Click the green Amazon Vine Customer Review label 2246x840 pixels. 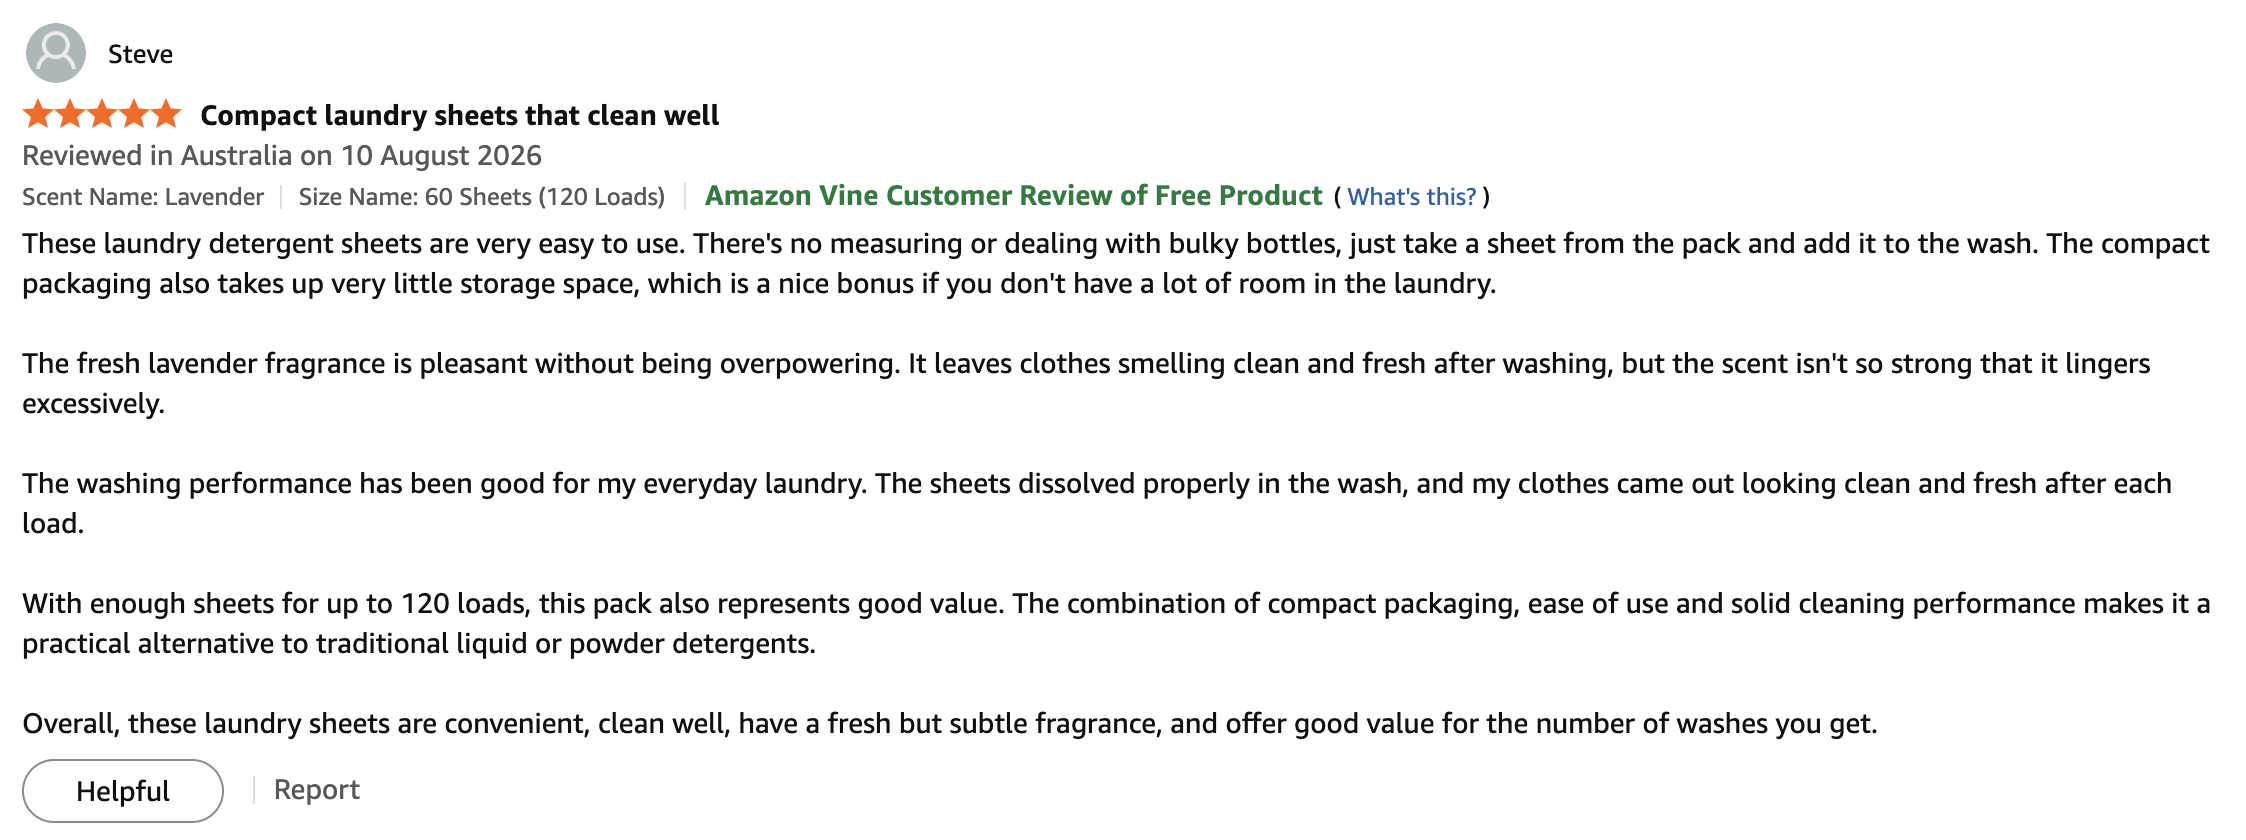[x=1014, y=196]
